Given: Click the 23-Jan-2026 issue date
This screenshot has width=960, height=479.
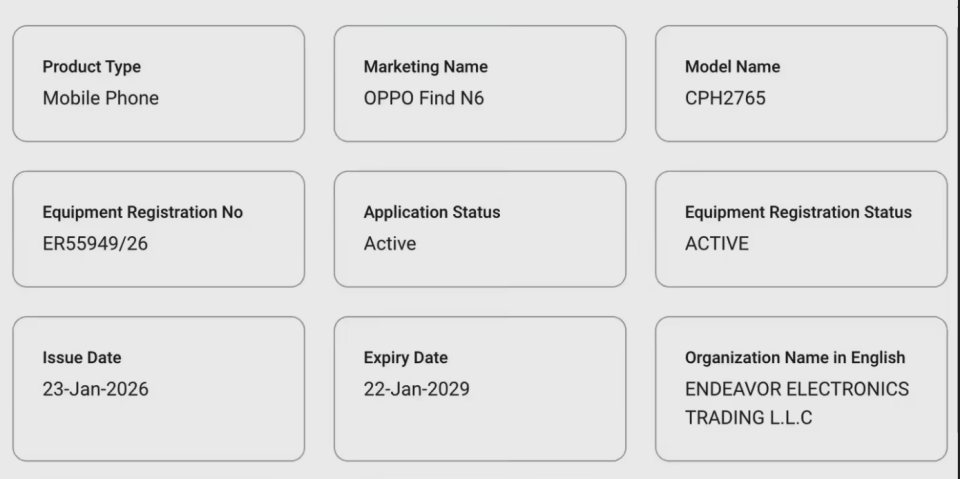Looking at the screenshot, I should (95, 389).
